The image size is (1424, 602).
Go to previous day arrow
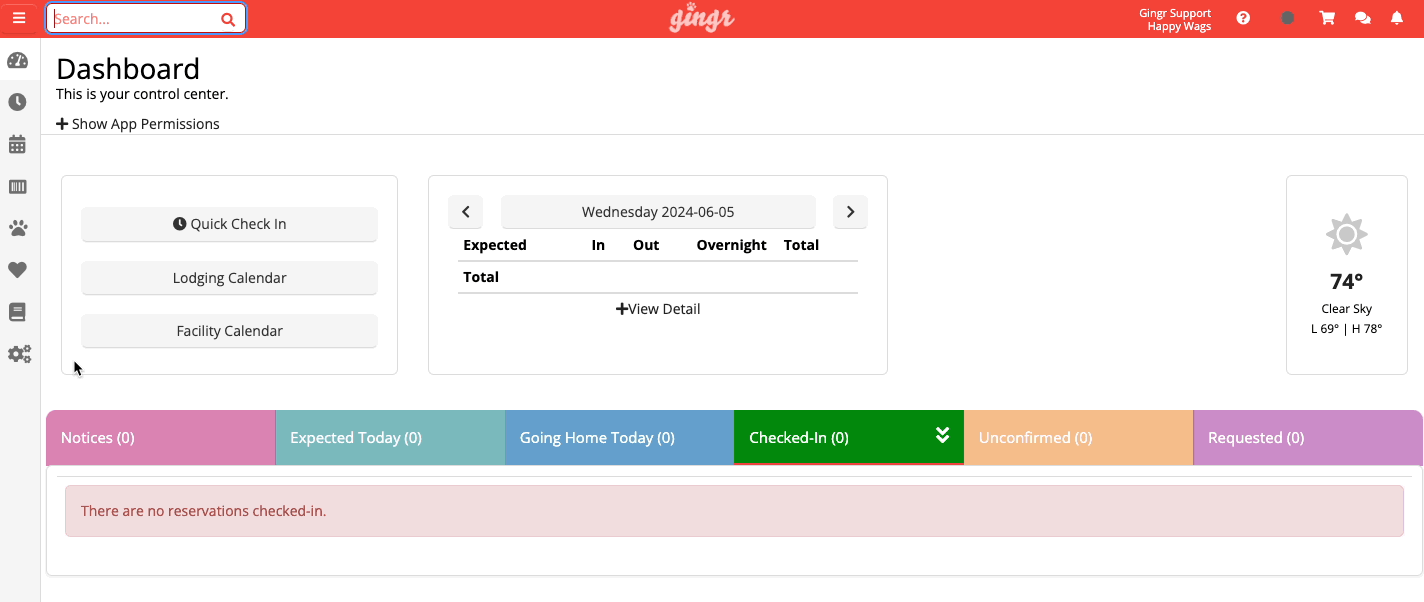click(466, 212)
